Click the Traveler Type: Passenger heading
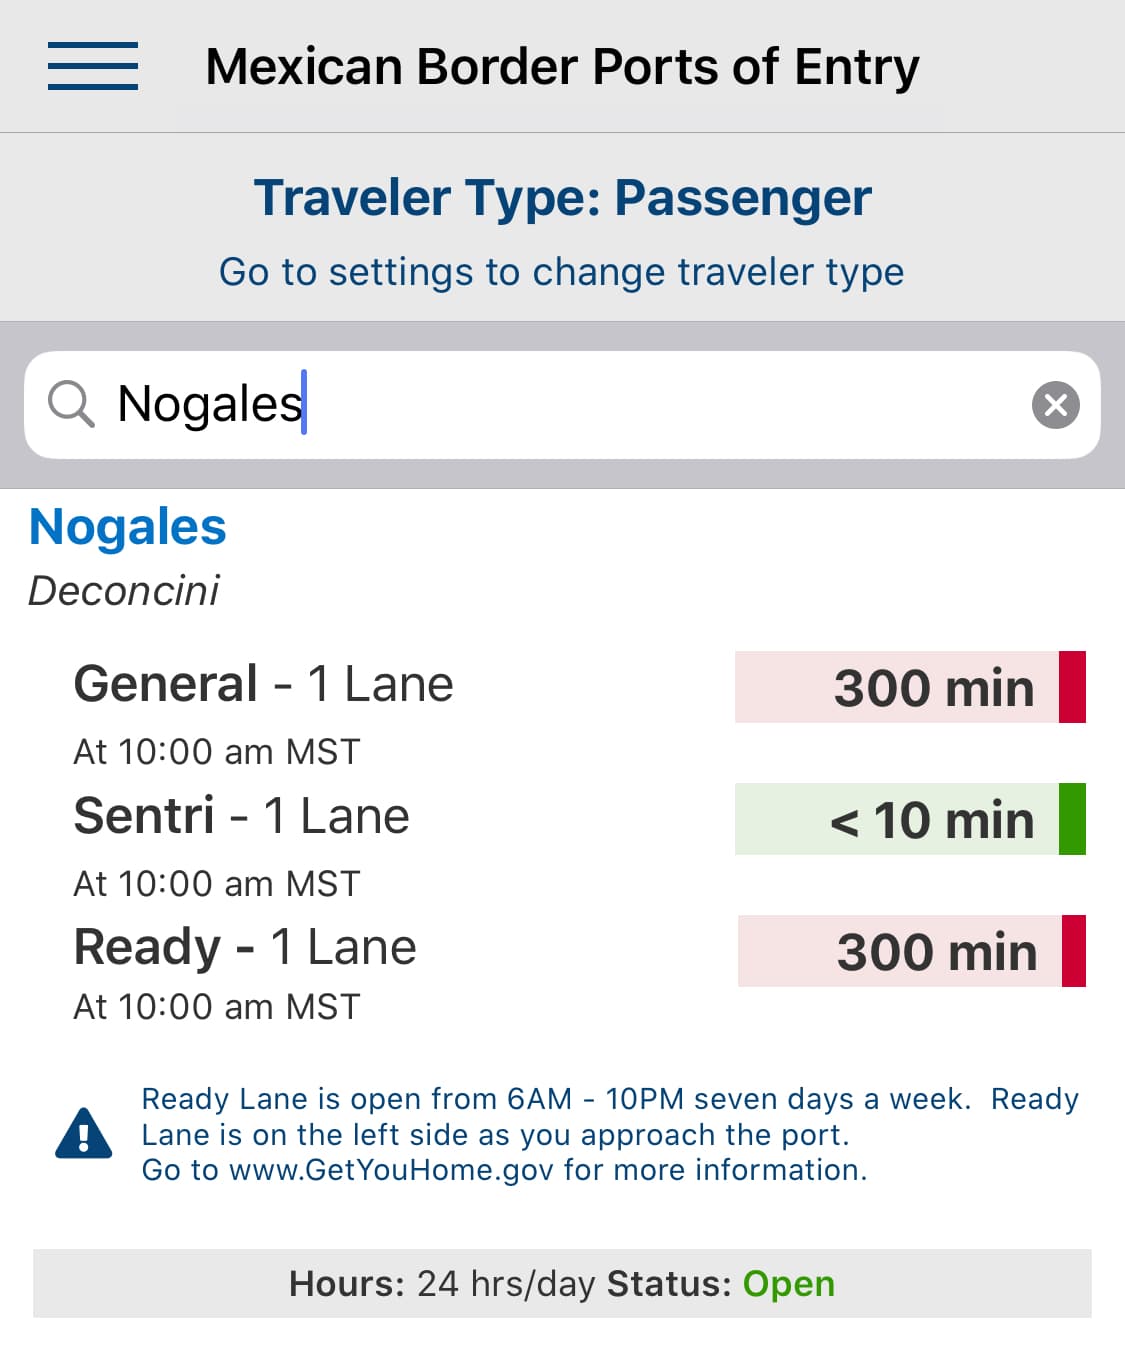 (562, 197)
